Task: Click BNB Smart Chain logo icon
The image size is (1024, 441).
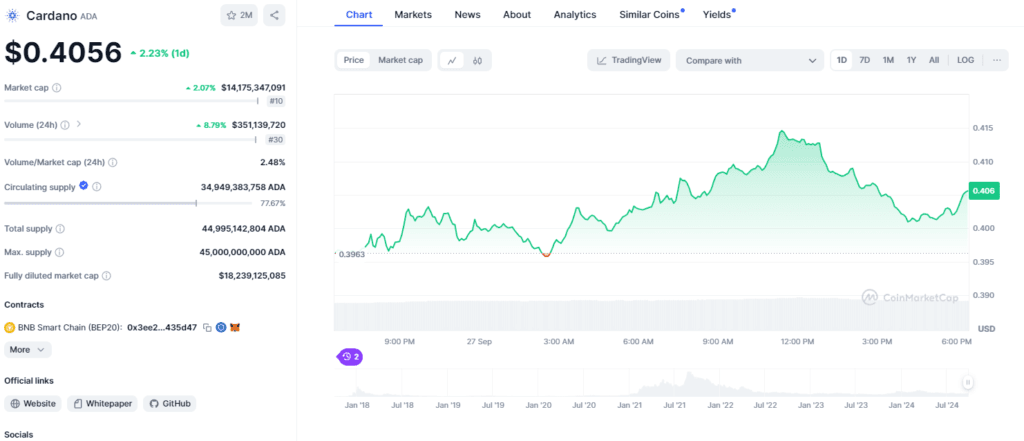Action: [x=10, y=327]
